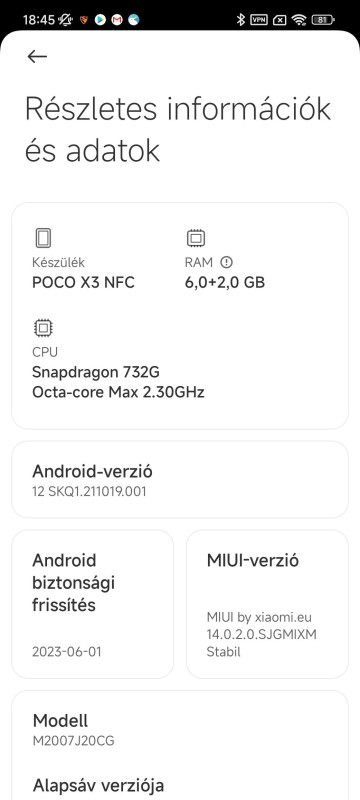Tap the POCO X3 NFC device name
Viewport: 360px width, 800px height.
point(83,282)
